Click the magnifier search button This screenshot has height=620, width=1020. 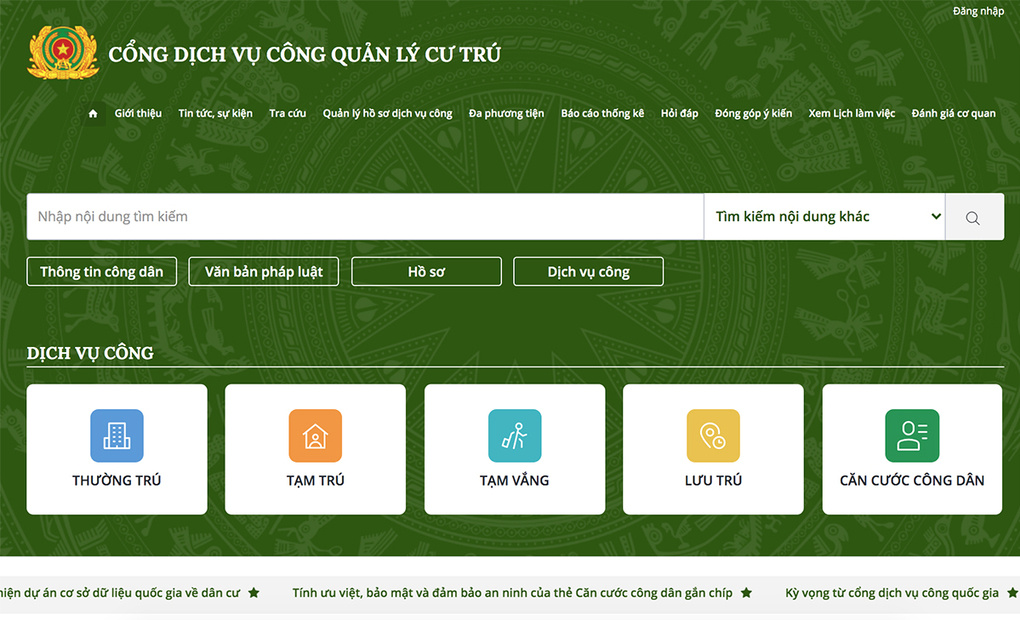(974, 217)
